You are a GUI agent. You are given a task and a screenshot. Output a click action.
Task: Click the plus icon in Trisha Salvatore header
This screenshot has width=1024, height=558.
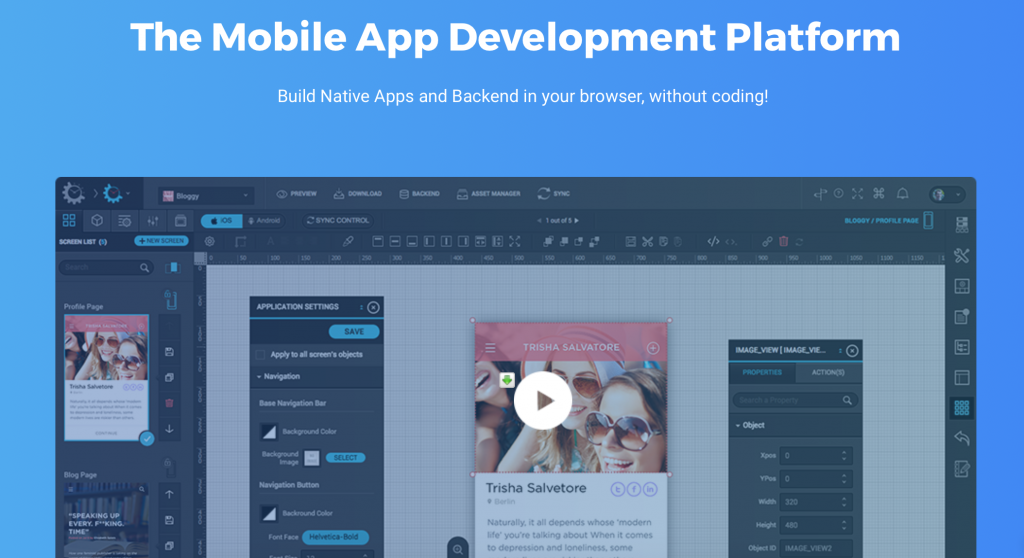click(653, 348)
